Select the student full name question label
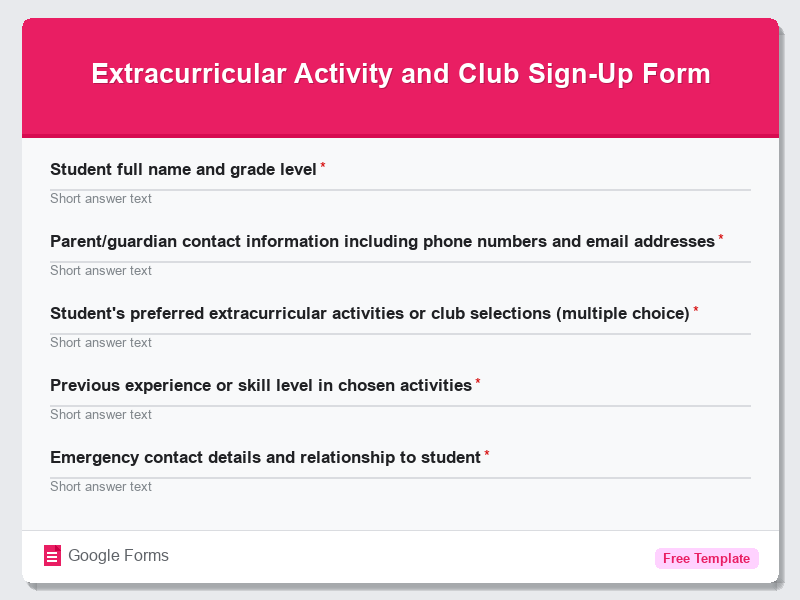800x600 pixels. tap(182, 169)
